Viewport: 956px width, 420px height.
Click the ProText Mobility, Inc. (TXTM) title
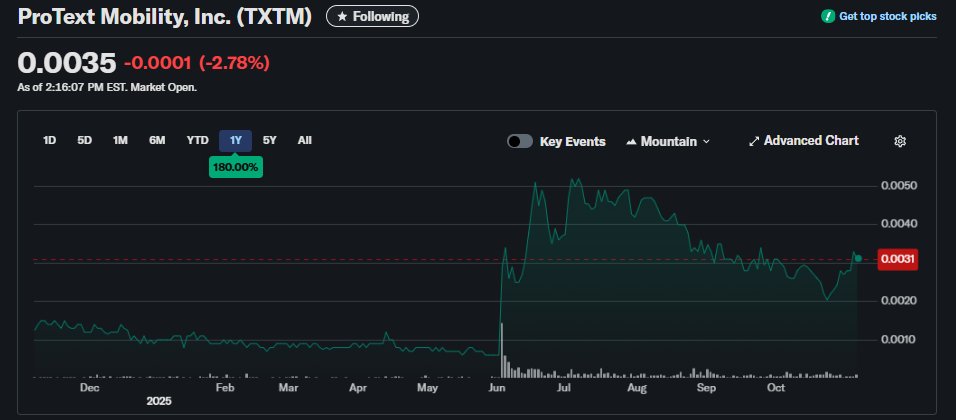pos(165,16)
